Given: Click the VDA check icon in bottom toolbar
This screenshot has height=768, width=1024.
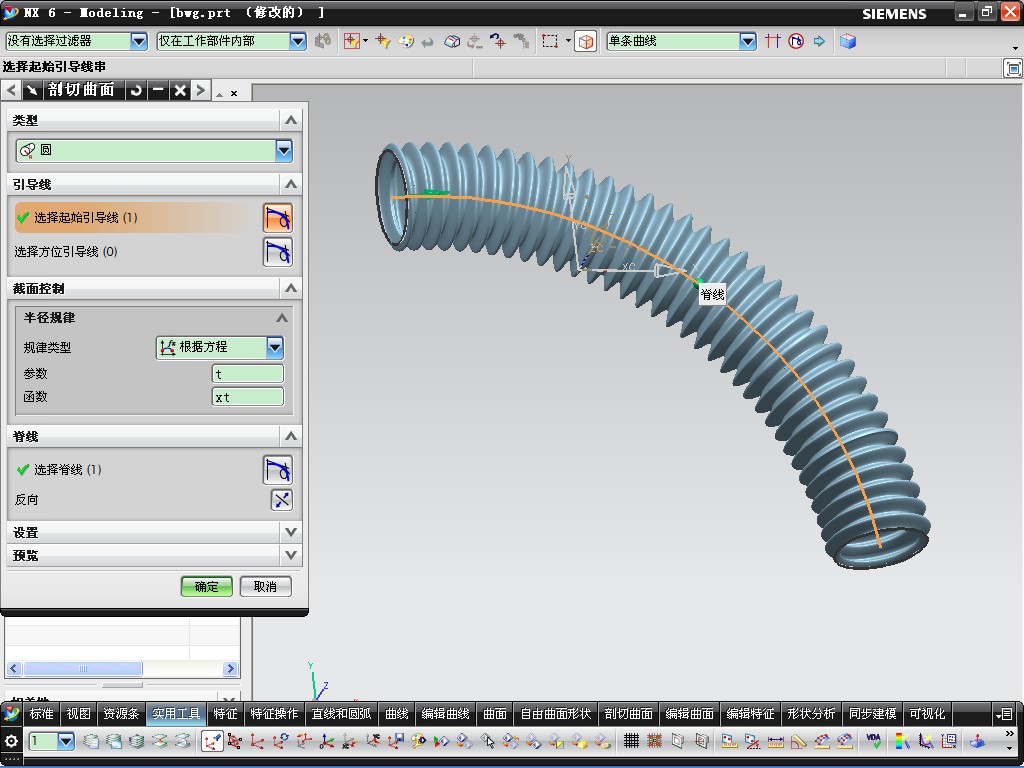Looking at the screenshot, I should pos(873,741).
